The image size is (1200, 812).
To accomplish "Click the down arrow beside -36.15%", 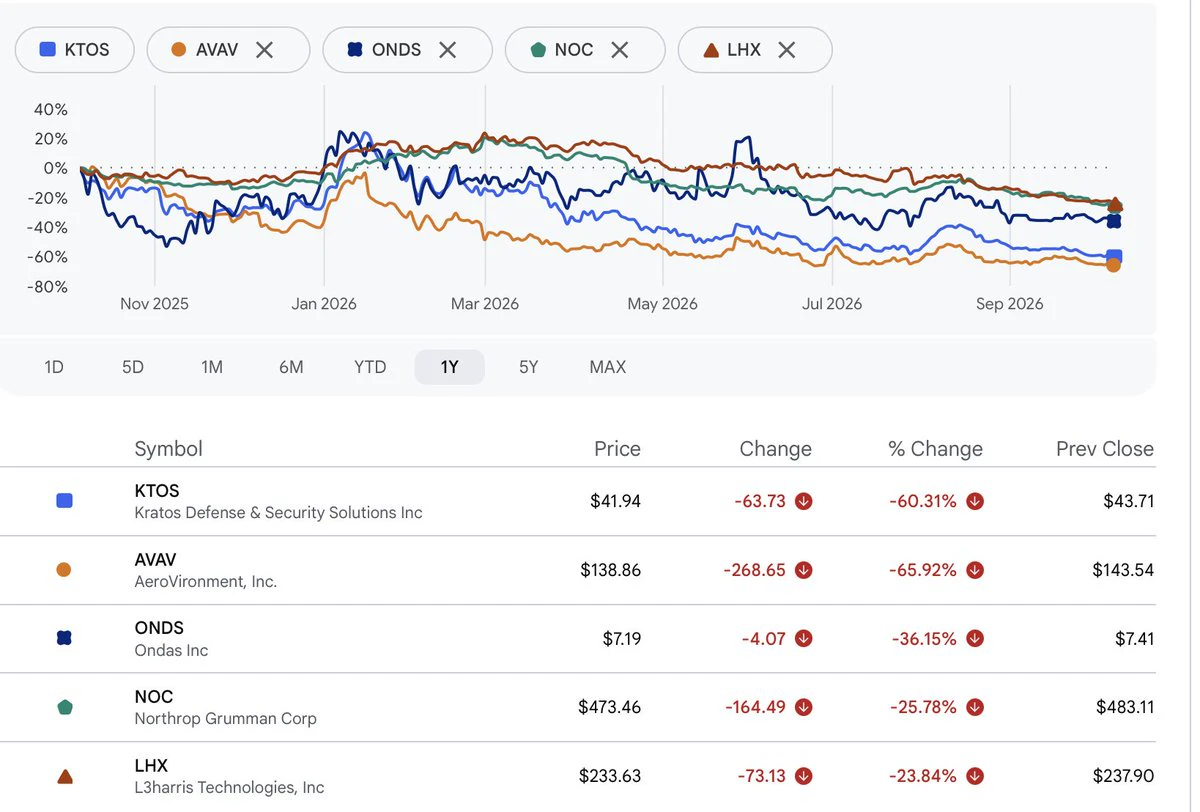I will (975, 638).
